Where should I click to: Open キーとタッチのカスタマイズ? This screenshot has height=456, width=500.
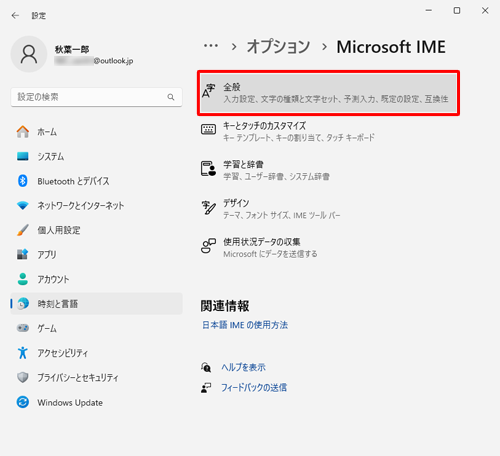(328, 132)
